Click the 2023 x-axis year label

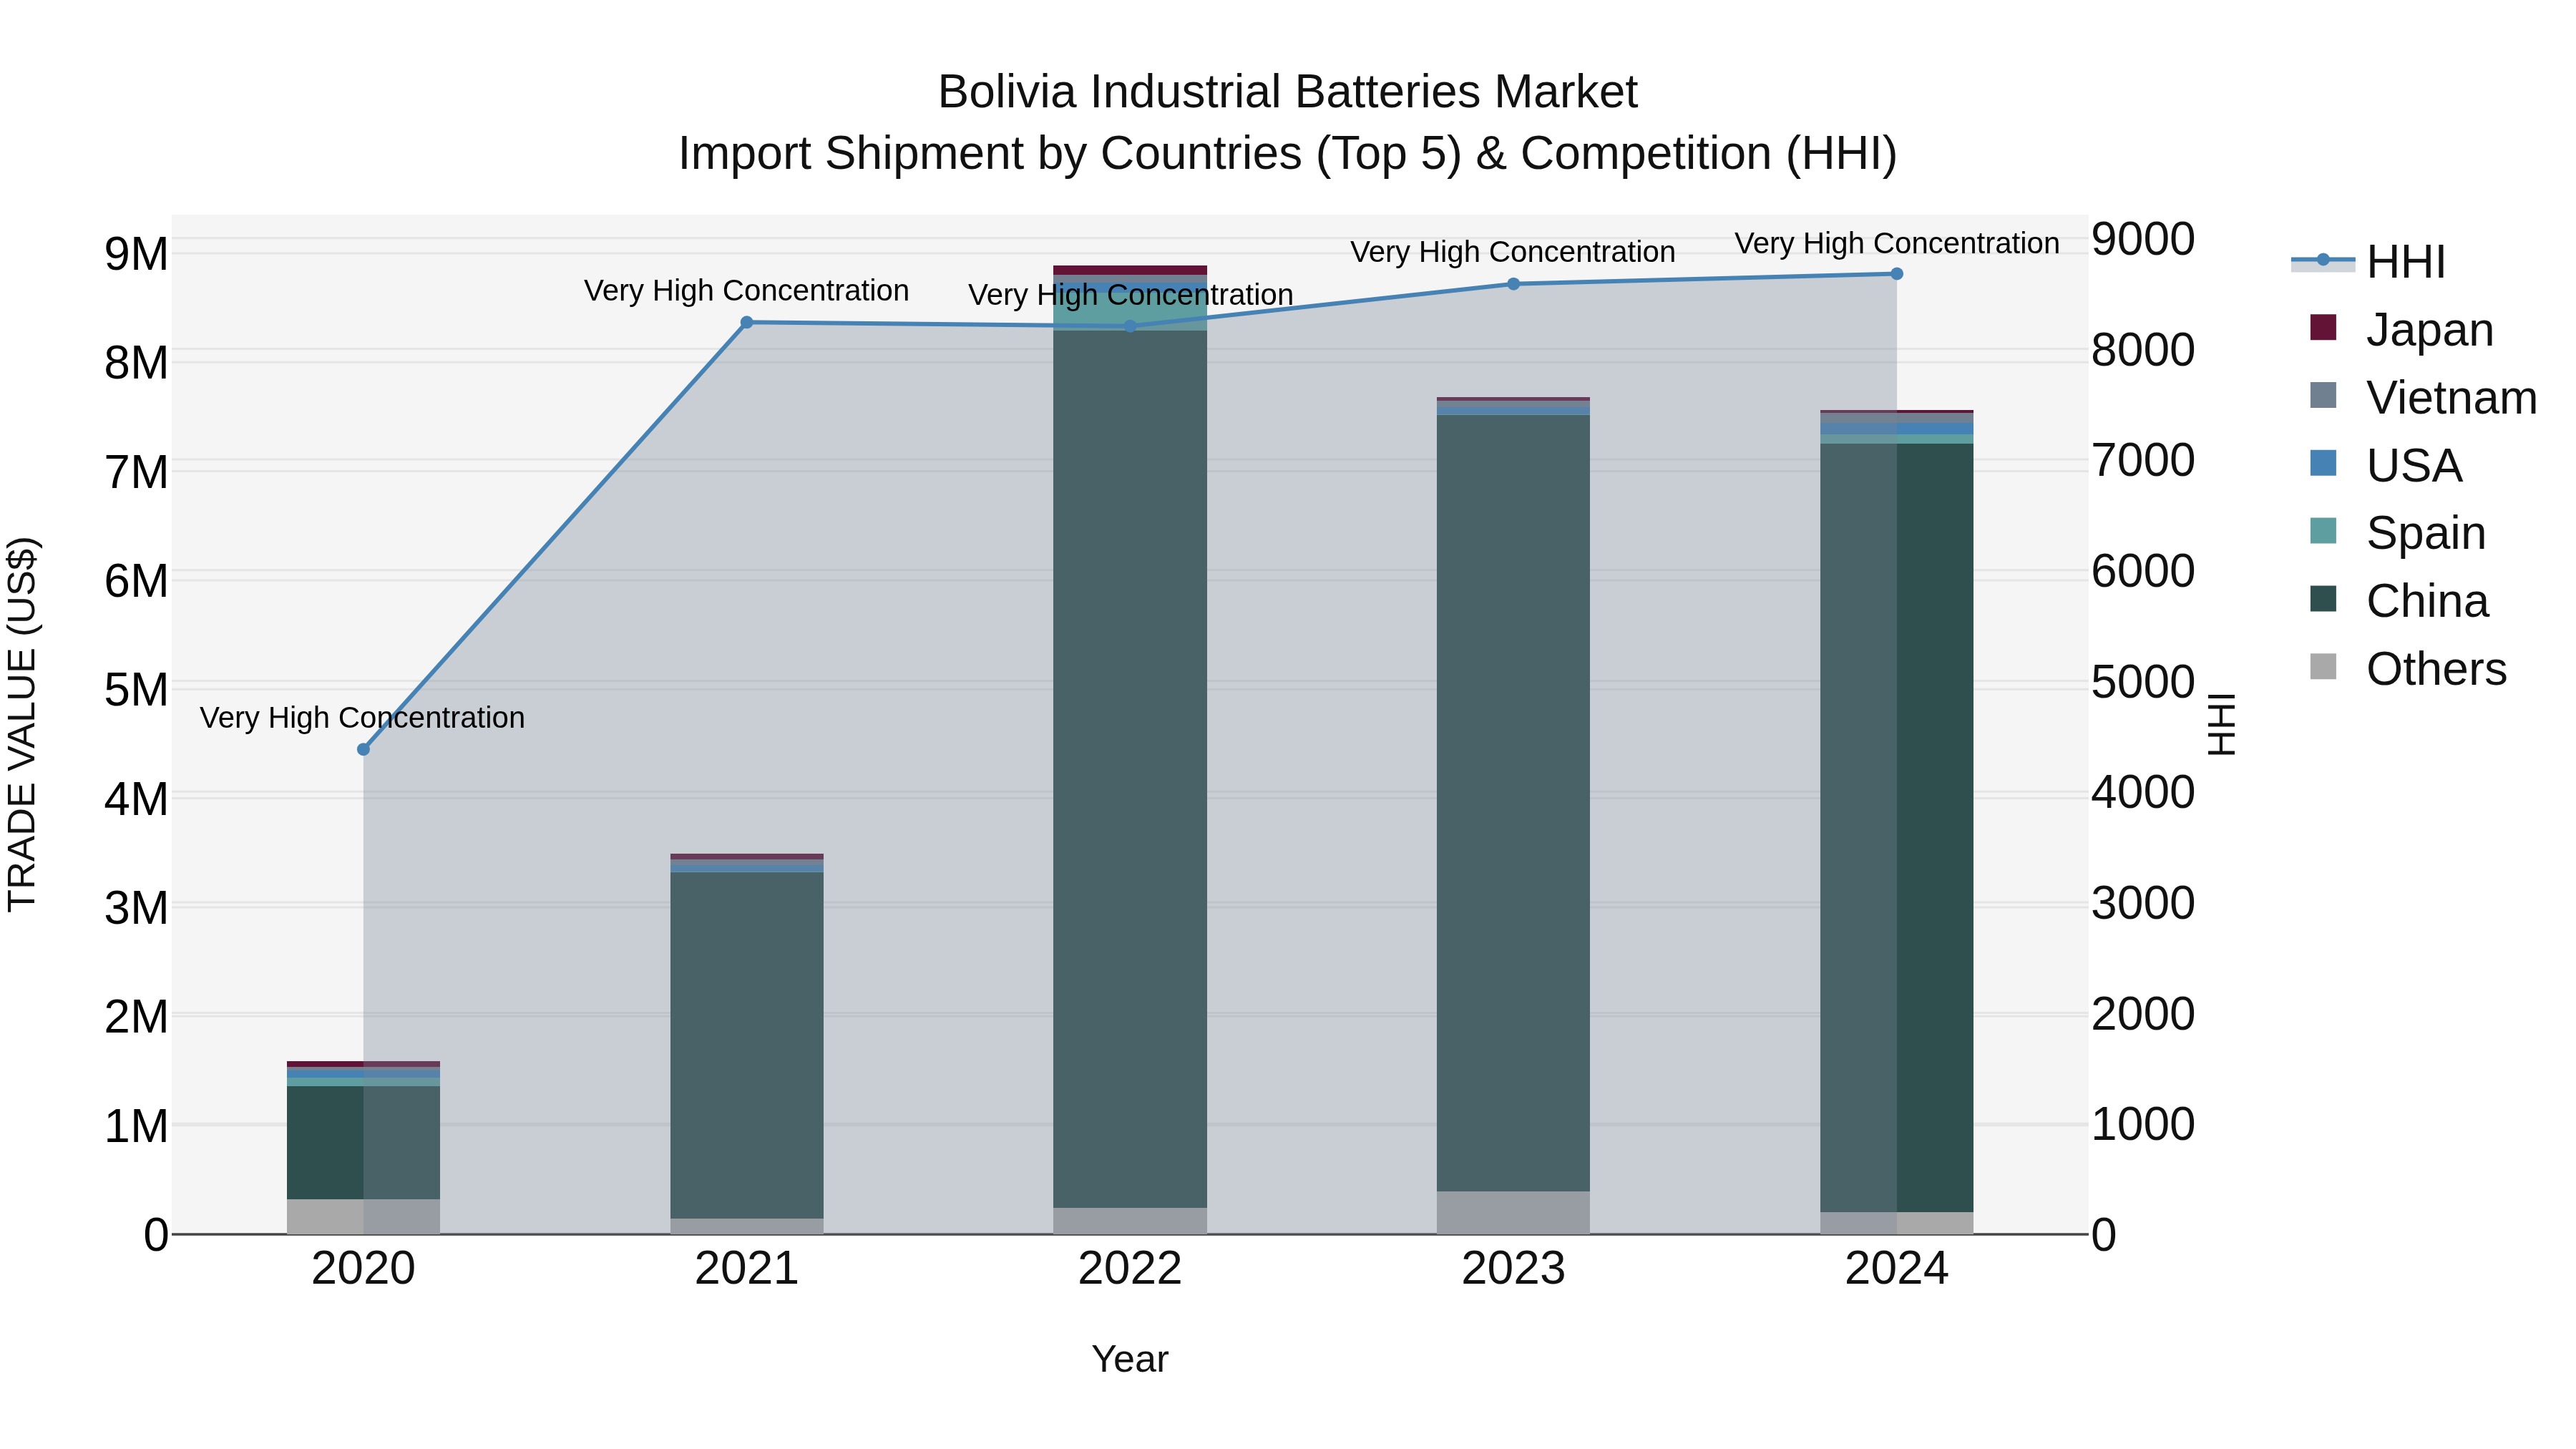click(1513, 1269)
